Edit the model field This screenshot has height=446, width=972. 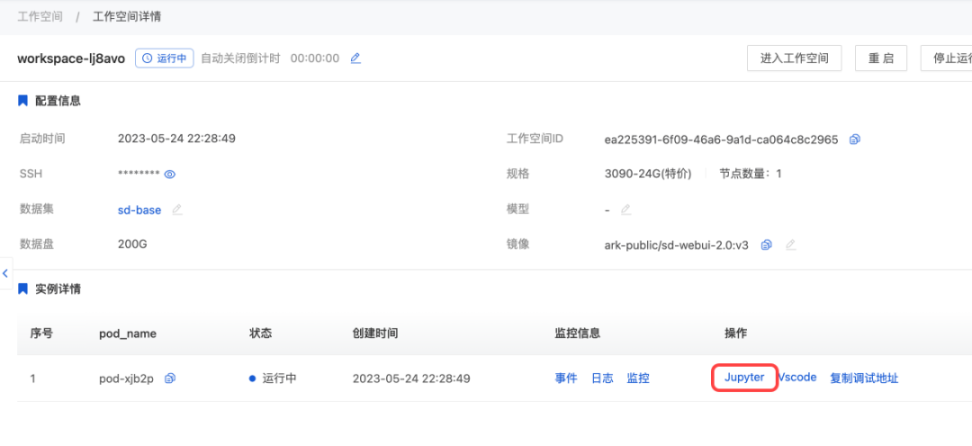coord(626,210)
